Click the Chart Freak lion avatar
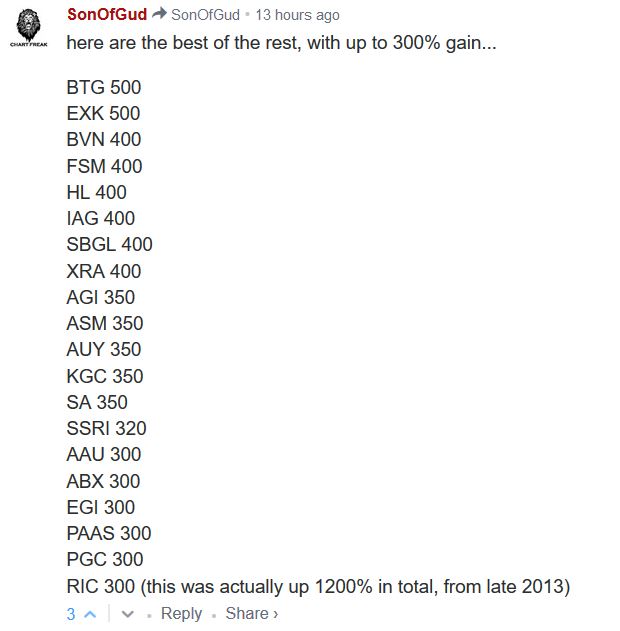 pos(27,29)
